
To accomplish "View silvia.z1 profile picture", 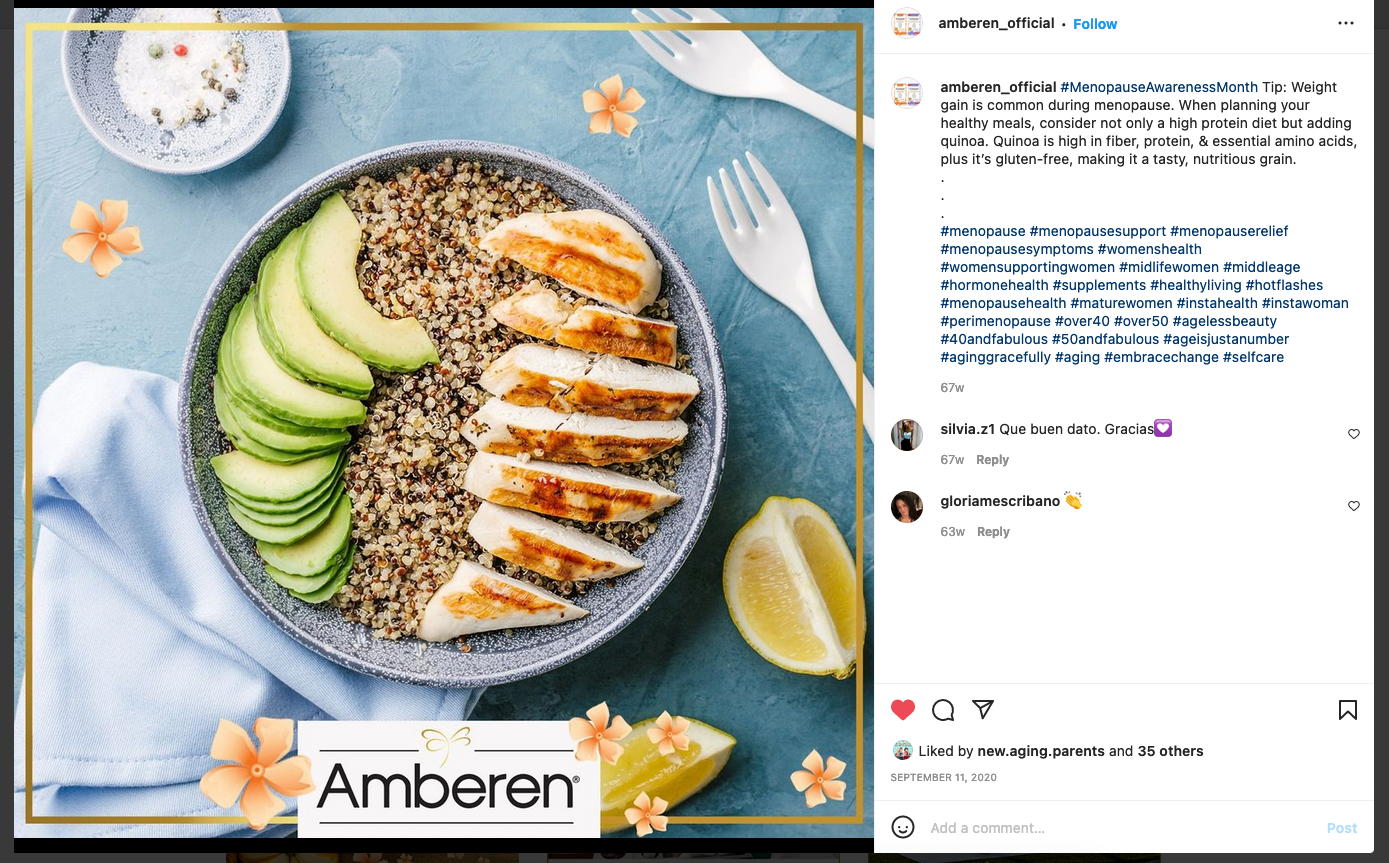I will (x=907, y=435).
